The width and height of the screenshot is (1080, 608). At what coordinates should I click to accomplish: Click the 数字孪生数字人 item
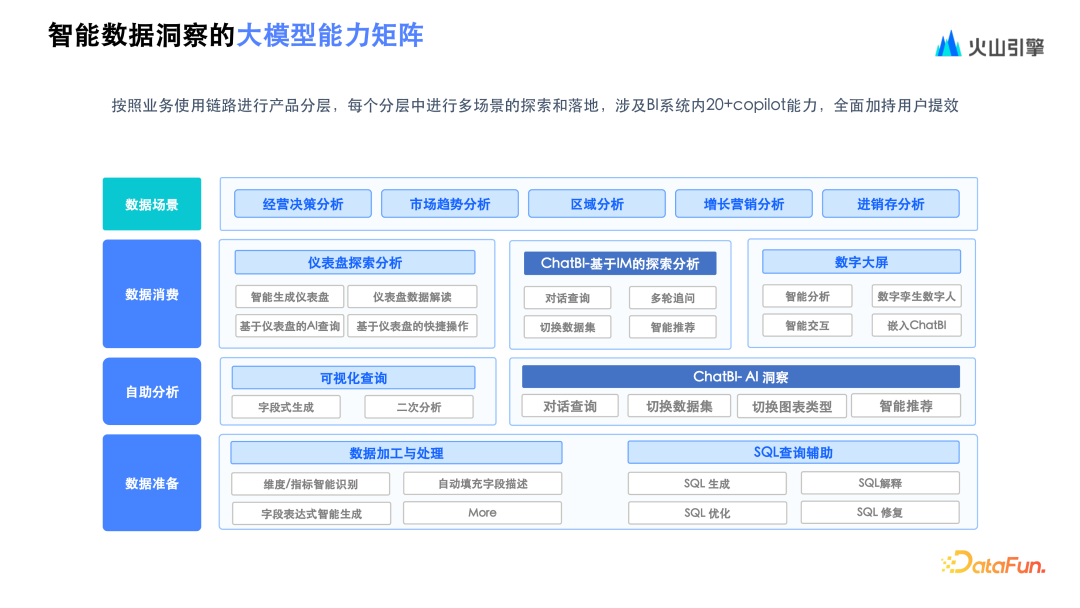coord(916,296)
